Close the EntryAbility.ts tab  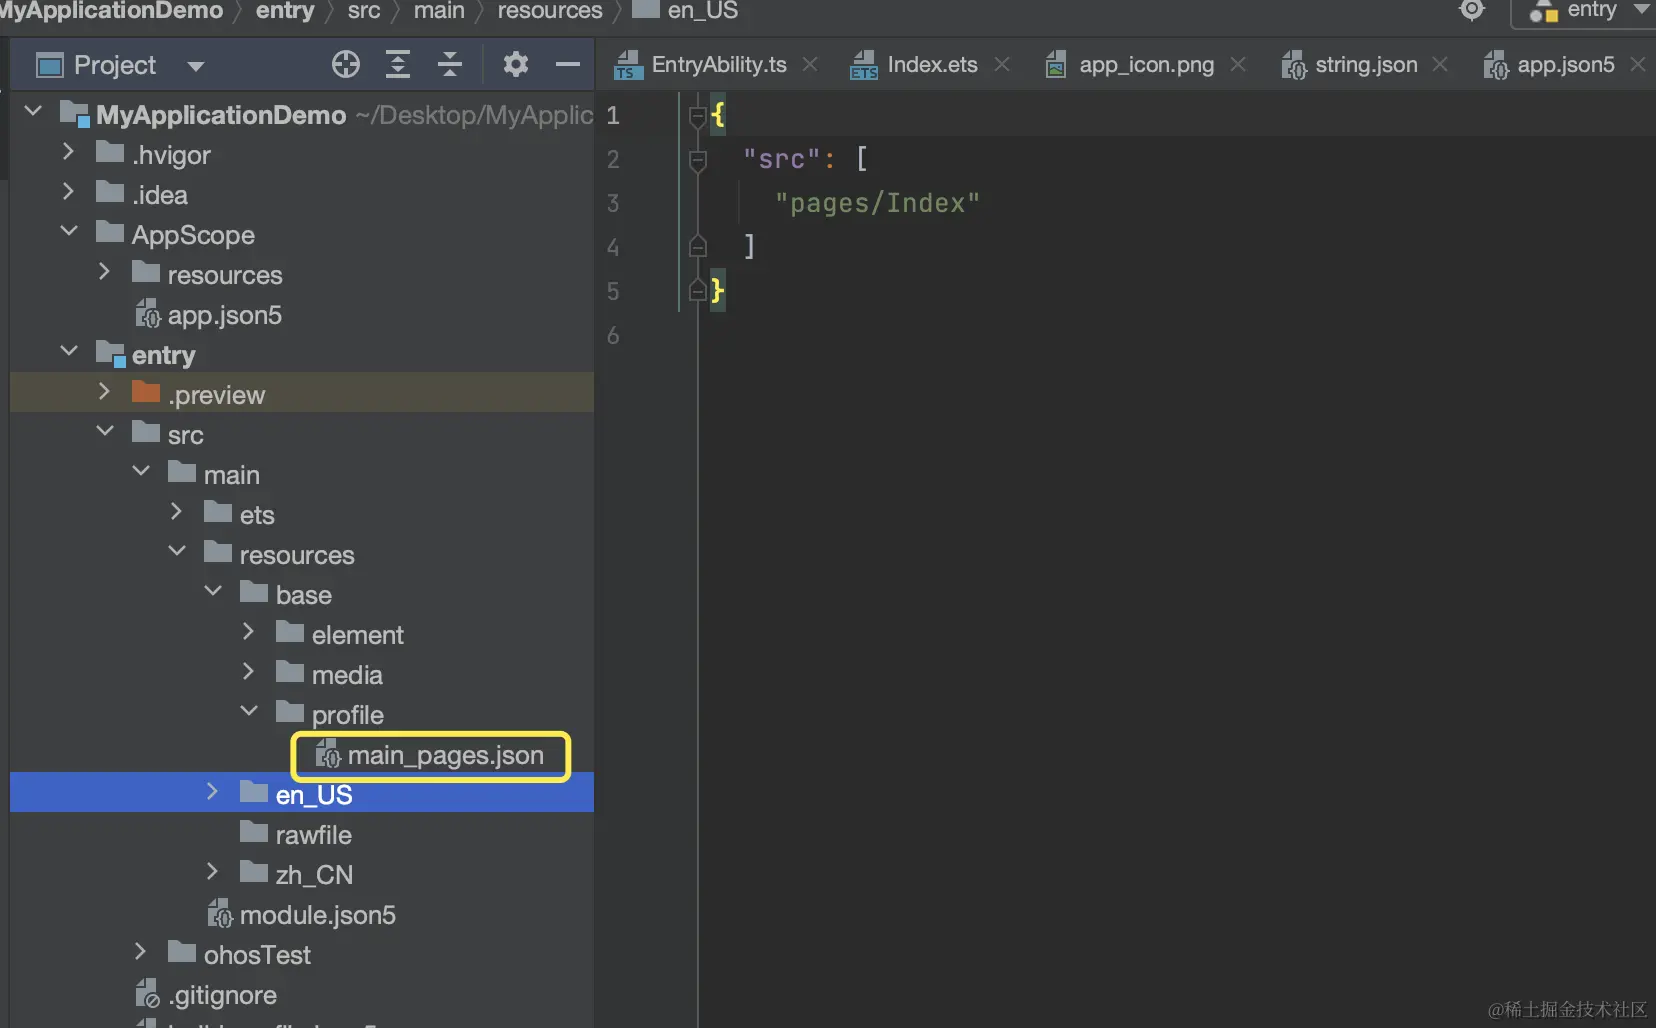tap(810, 64)
